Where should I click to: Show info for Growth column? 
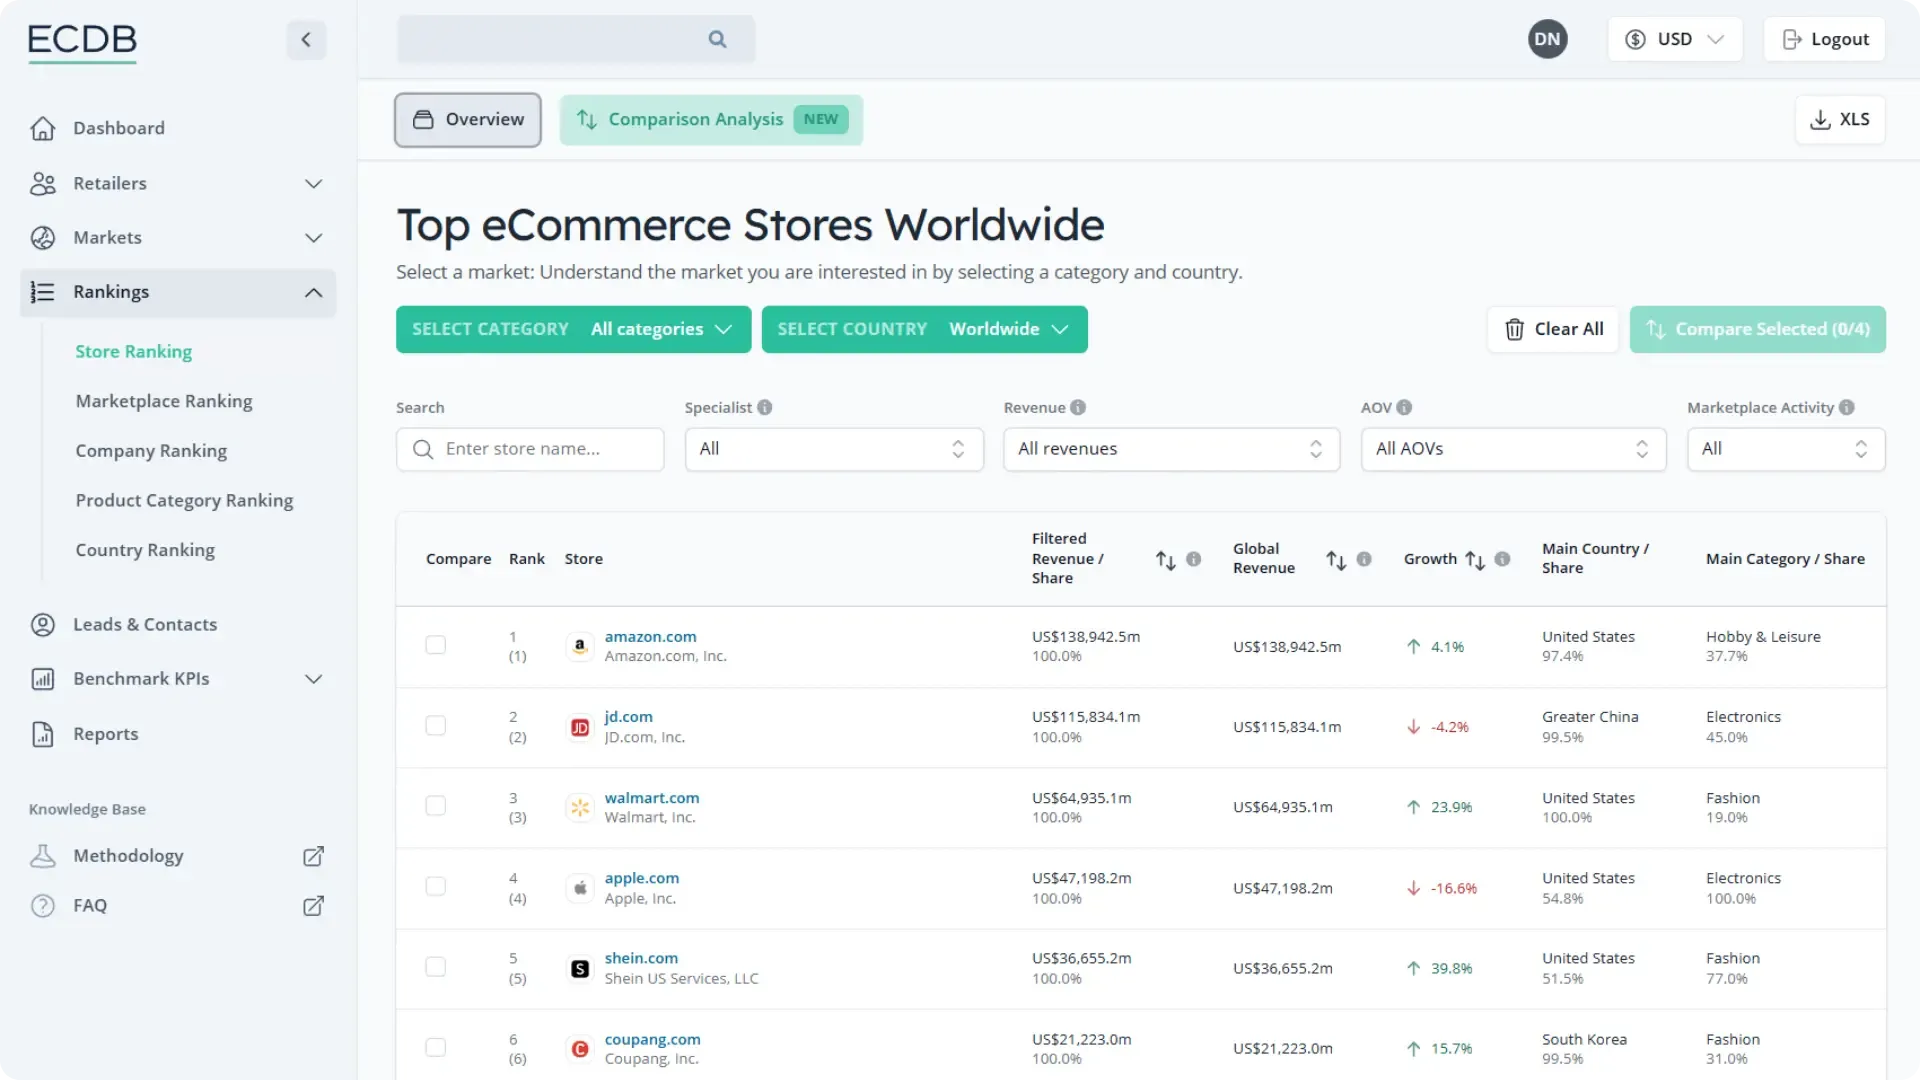1502,559
